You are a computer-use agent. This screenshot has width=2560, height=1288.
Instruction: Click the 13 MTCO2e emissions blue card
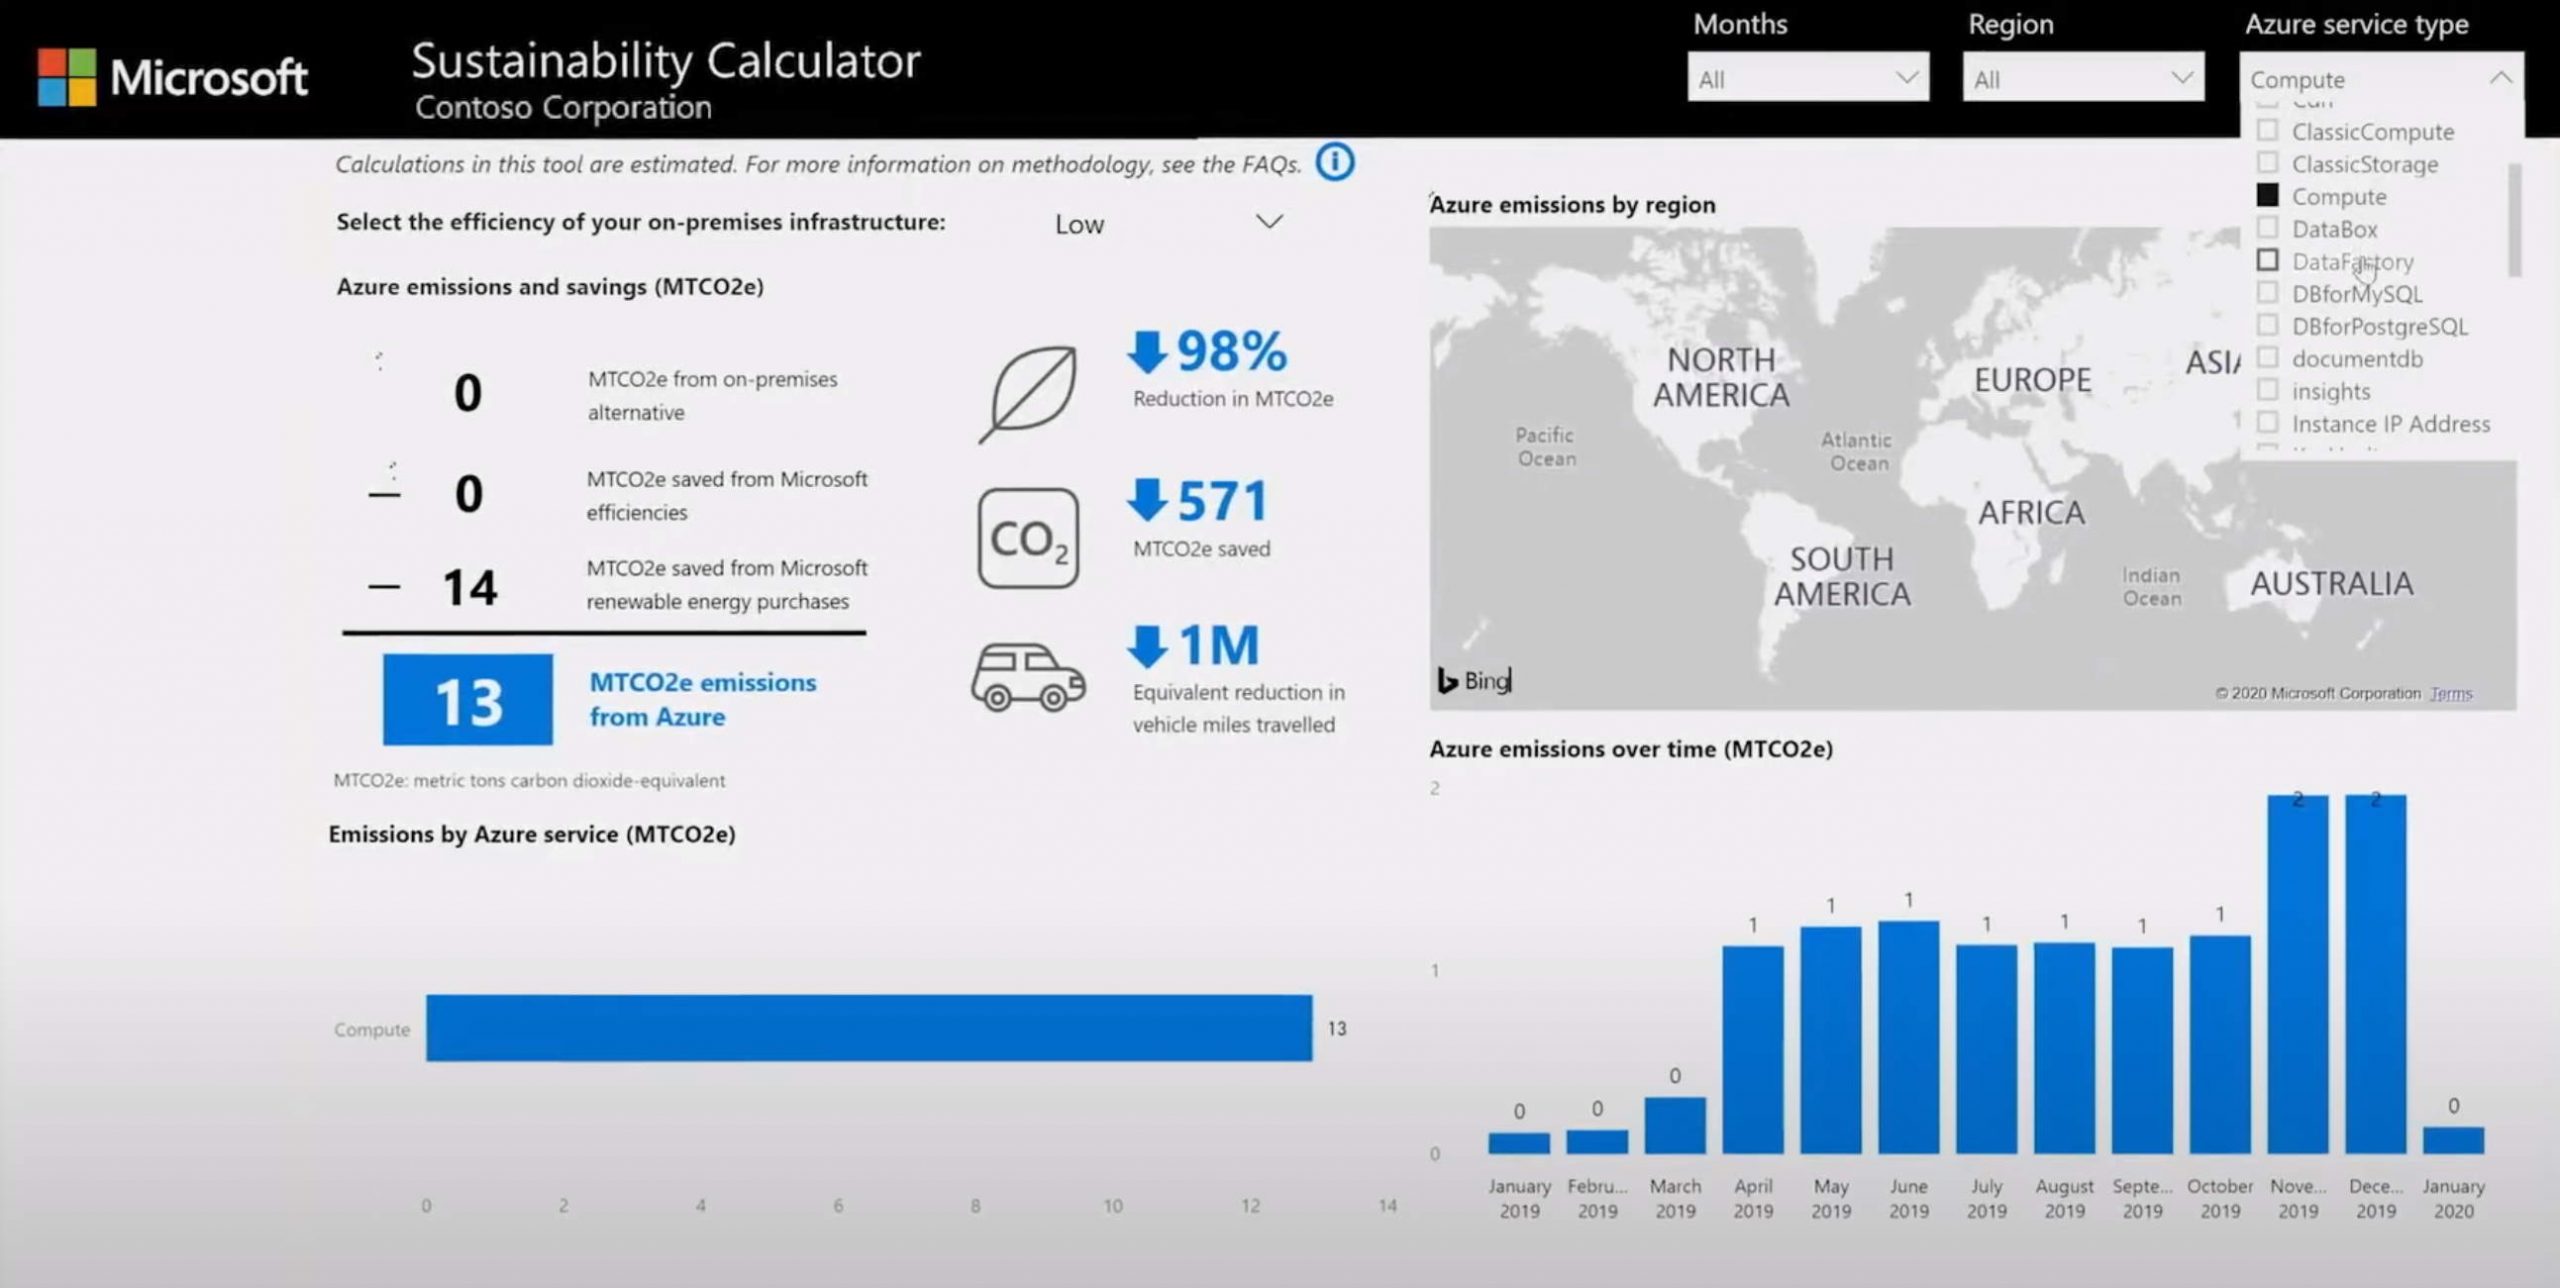(x=467, y=700)
